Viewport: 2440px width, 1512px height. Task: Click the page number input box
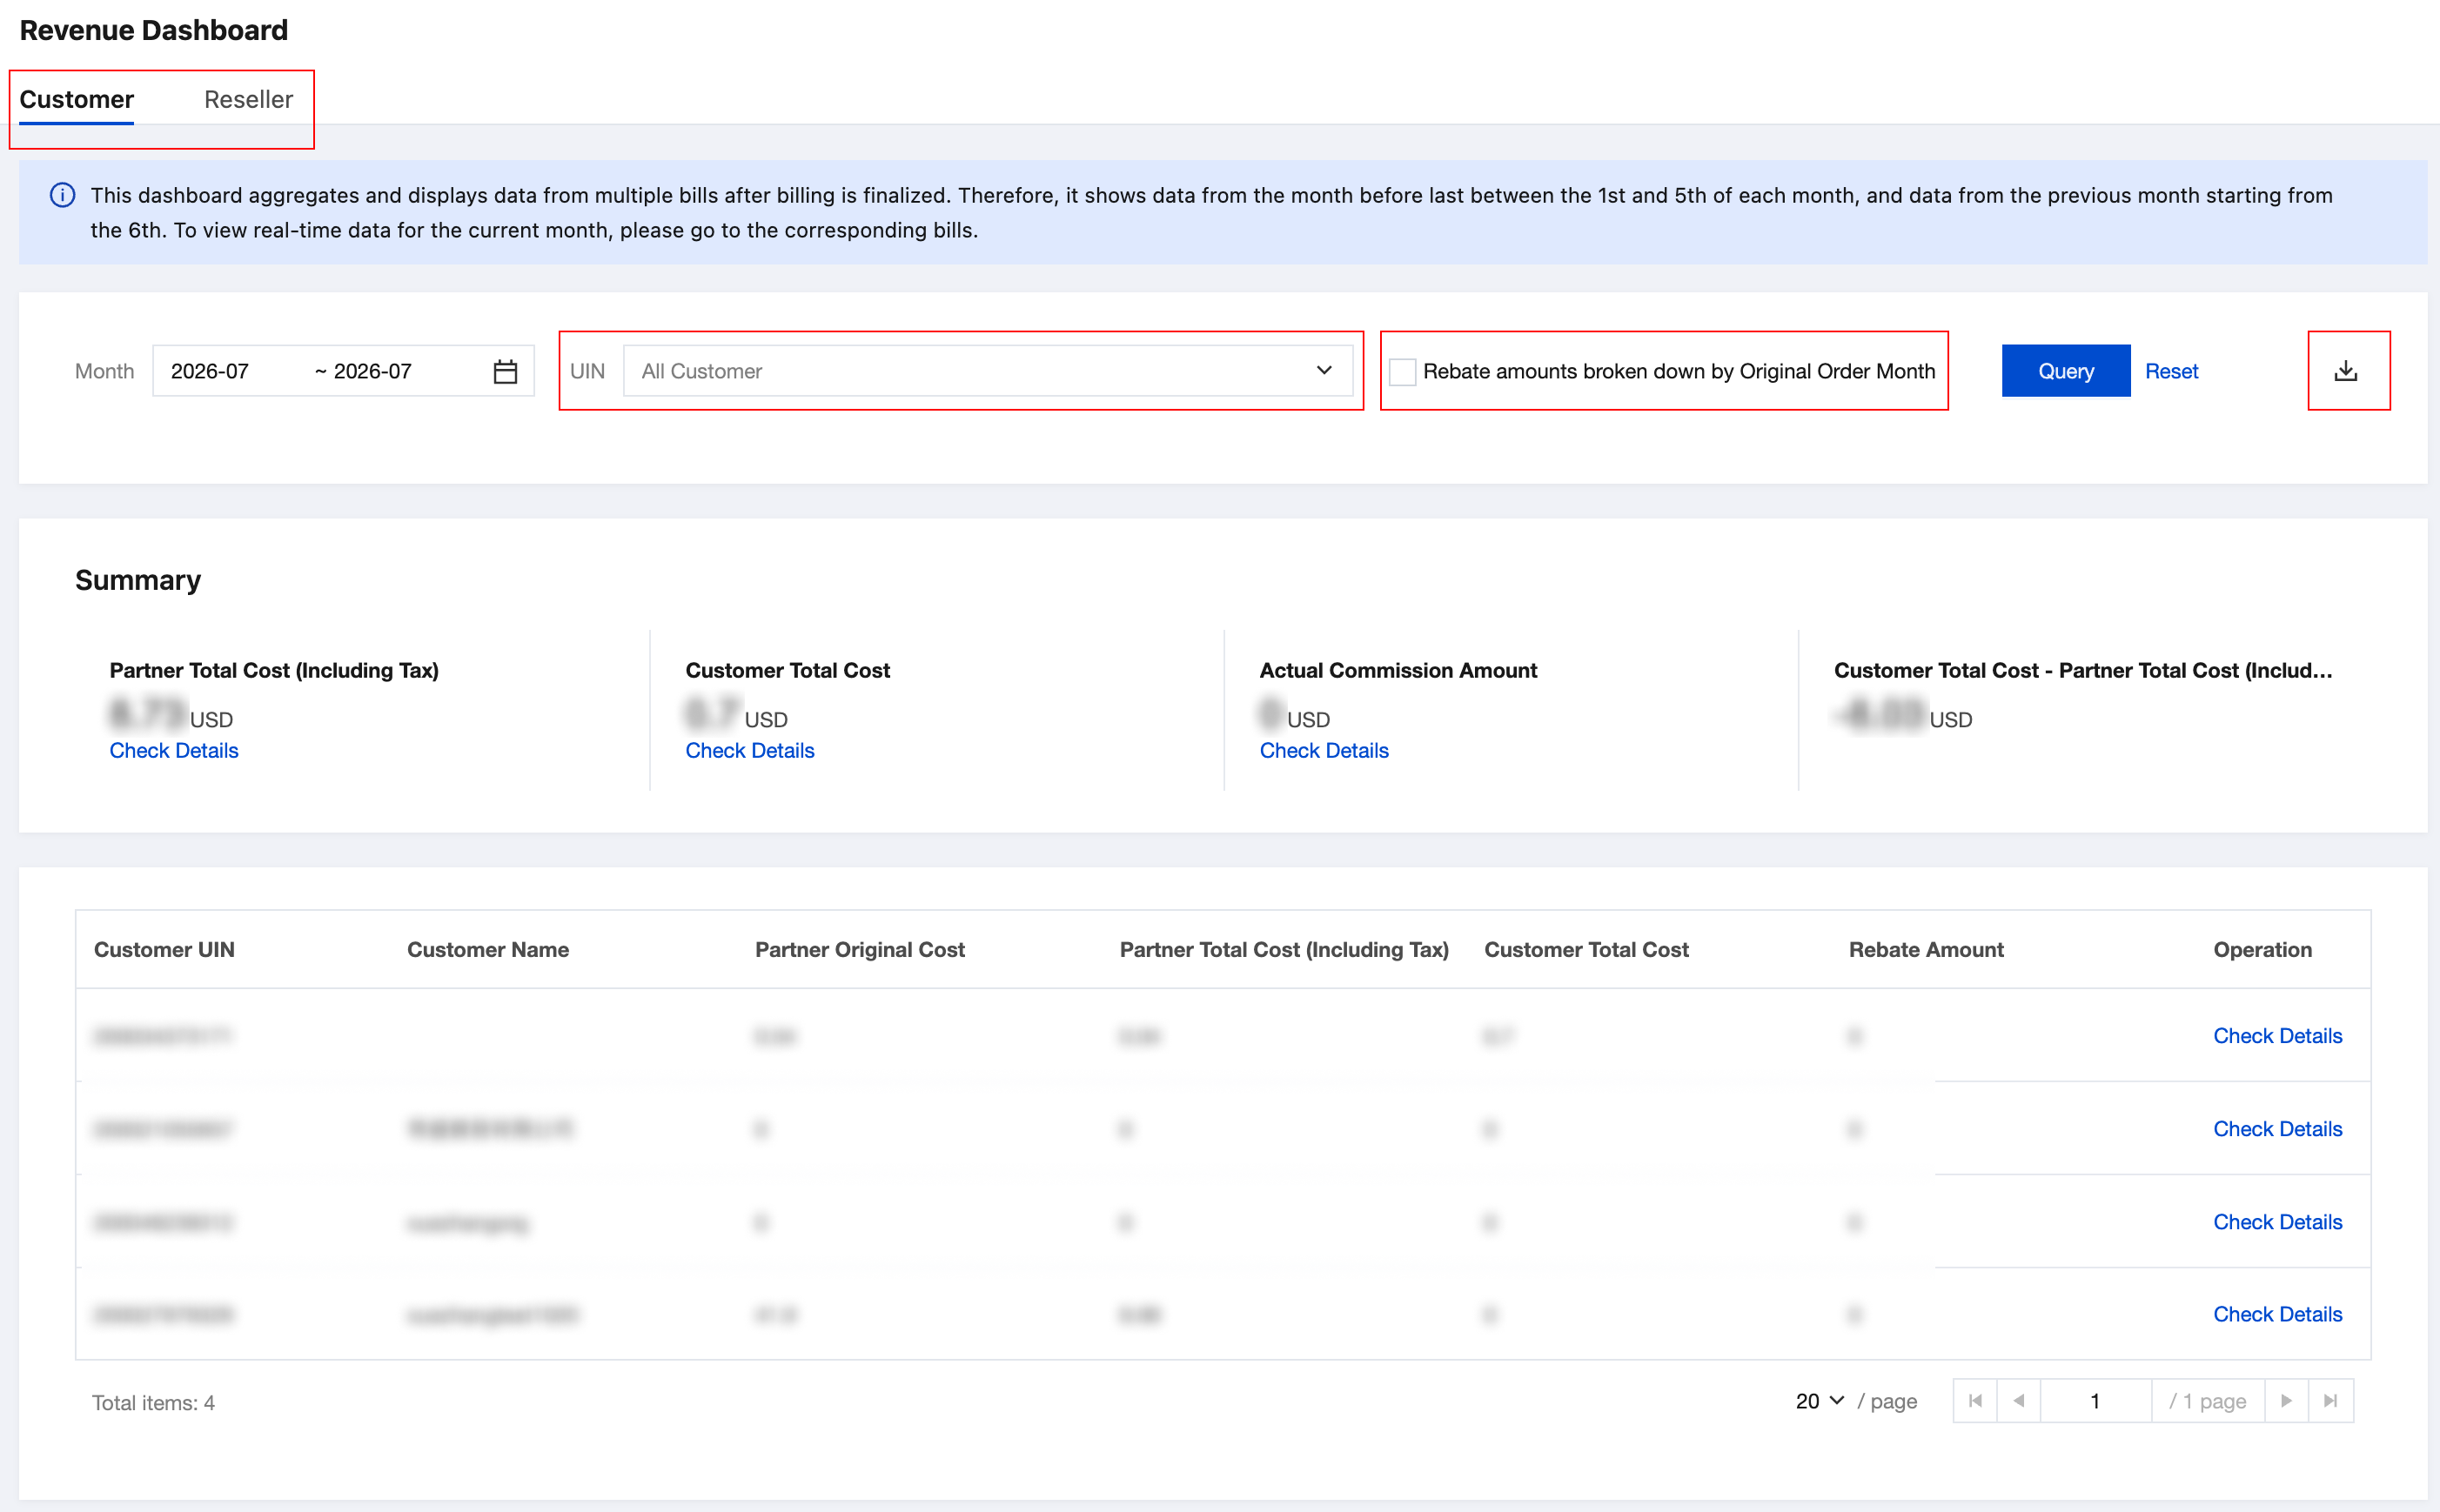pos(2095,1401)
